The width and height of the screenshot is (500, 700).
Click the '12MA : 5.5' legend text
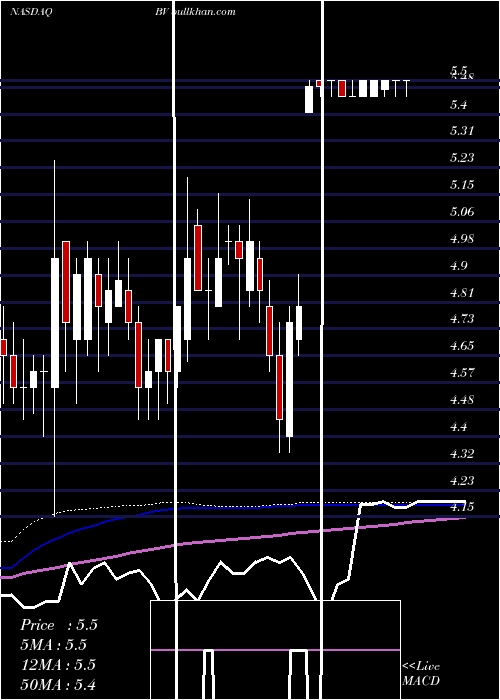point(59,665)
